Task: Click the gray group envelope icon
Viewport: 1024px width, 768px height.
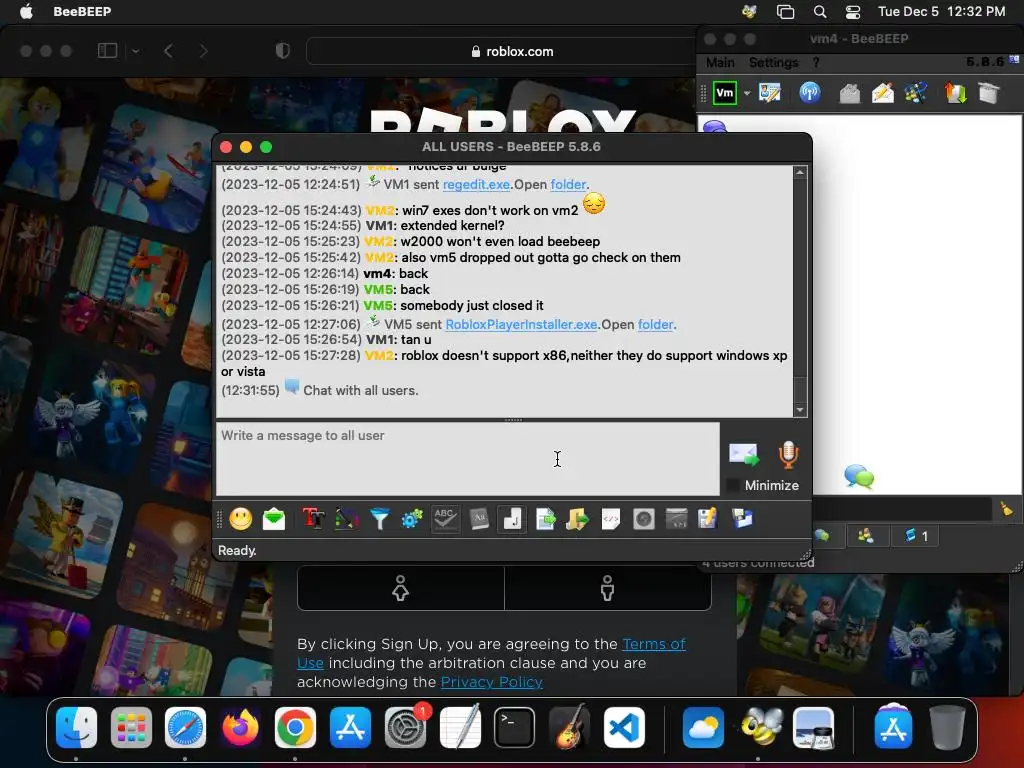Action: click(850, 93)
